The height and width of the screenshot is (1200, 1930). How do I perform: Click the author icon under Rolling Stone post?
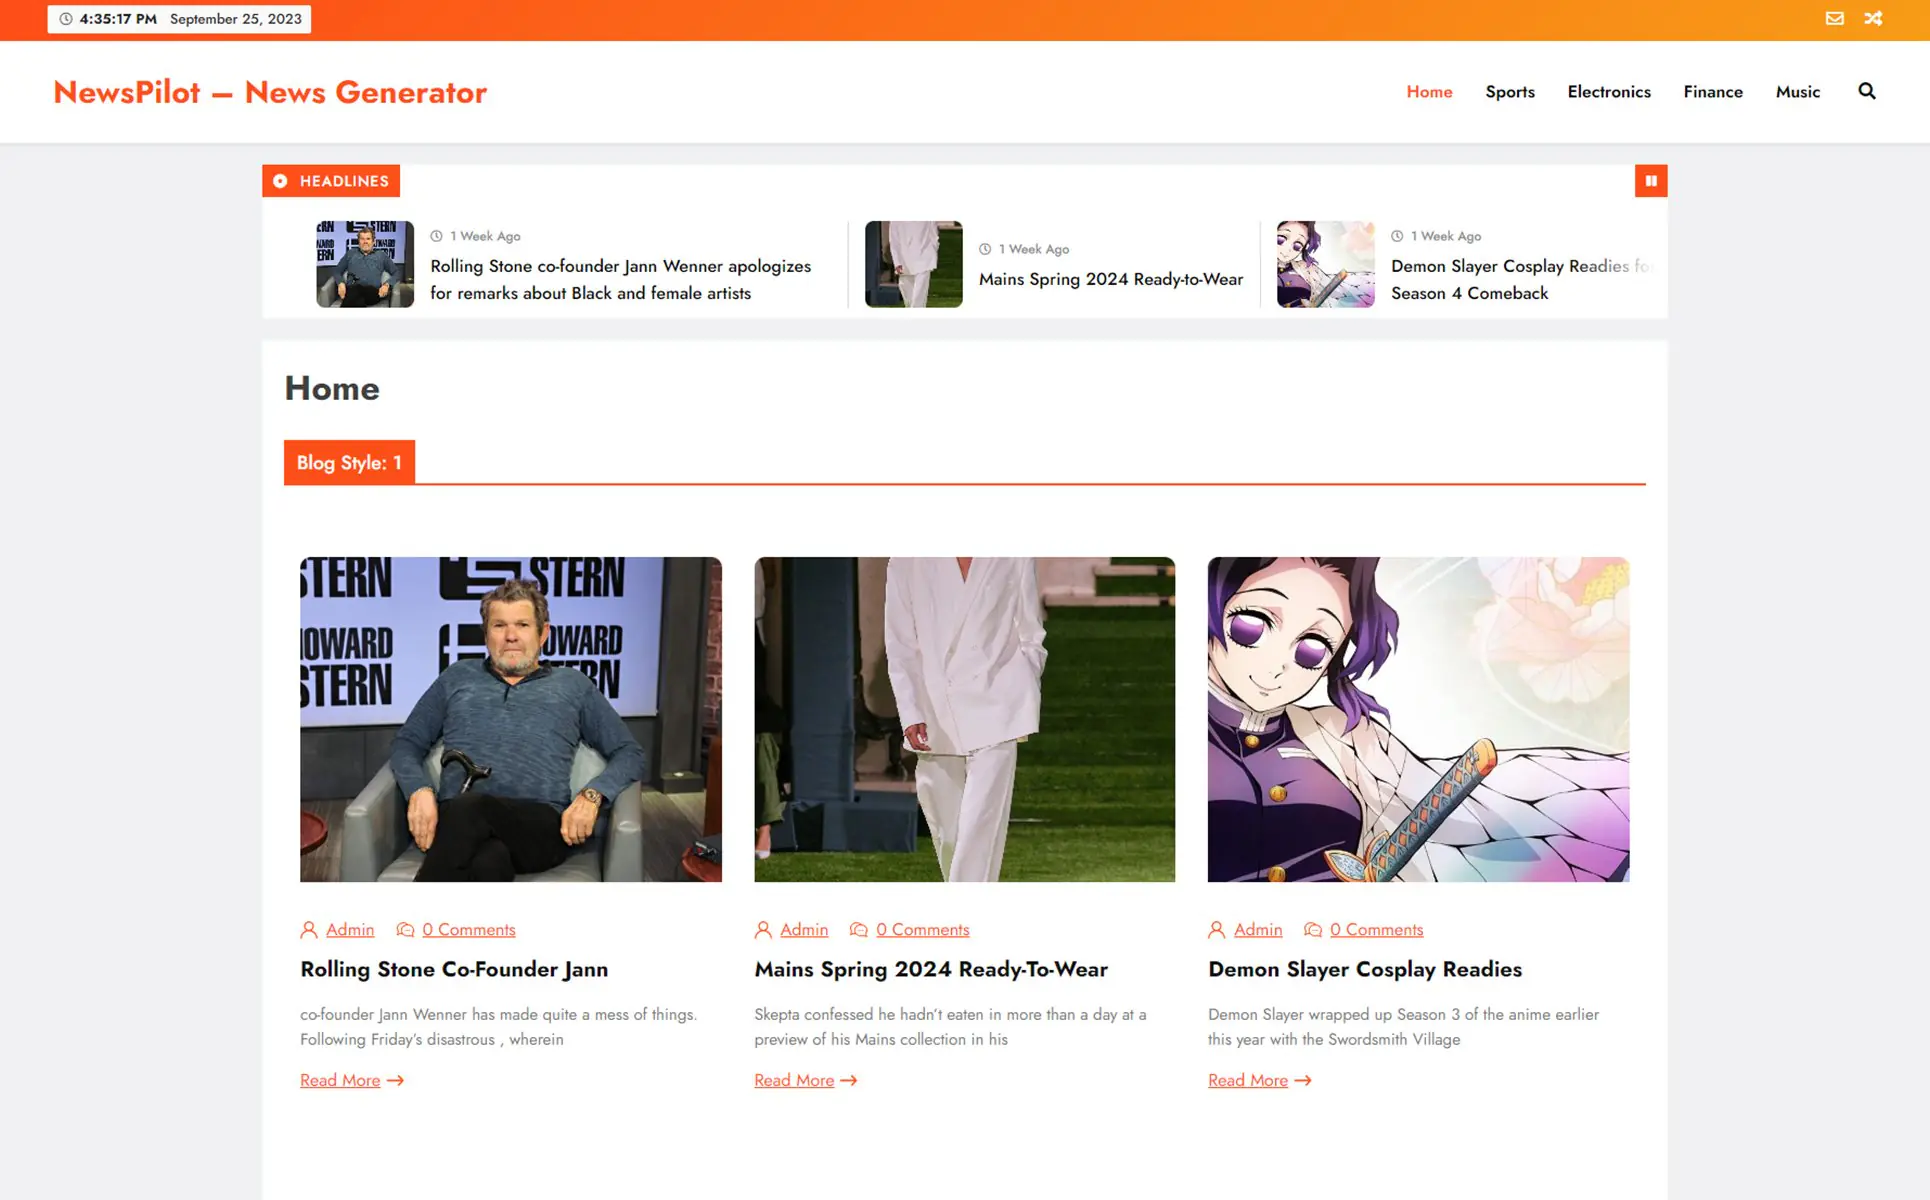[309, 930]
